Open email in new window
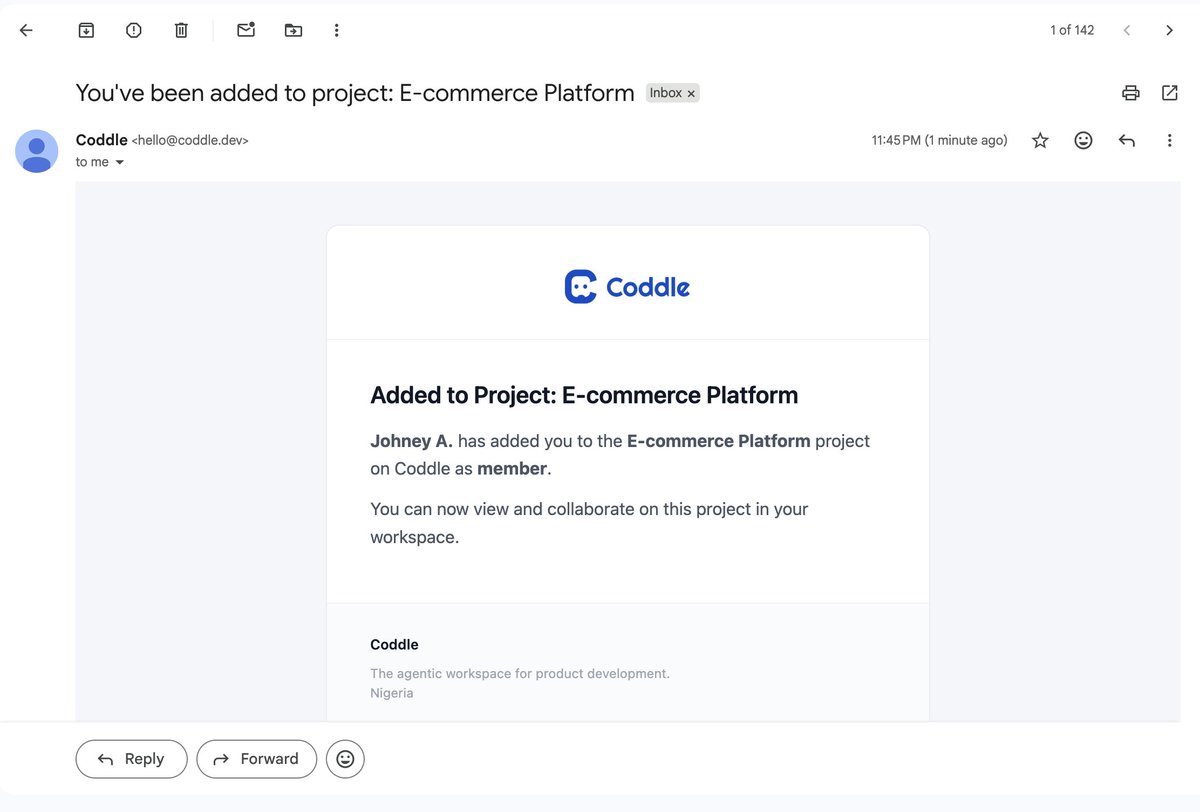 [1169, 93]
